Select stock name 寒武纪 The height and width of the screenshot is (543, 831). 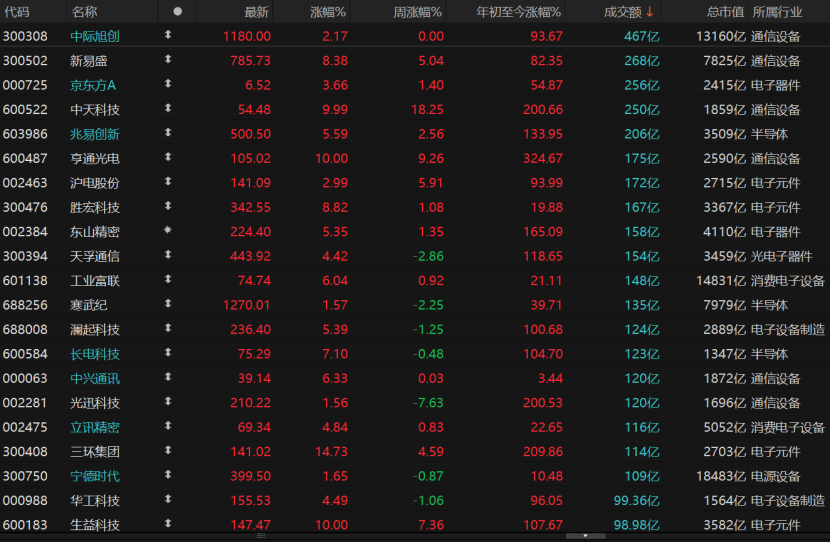tap(89, 305)
